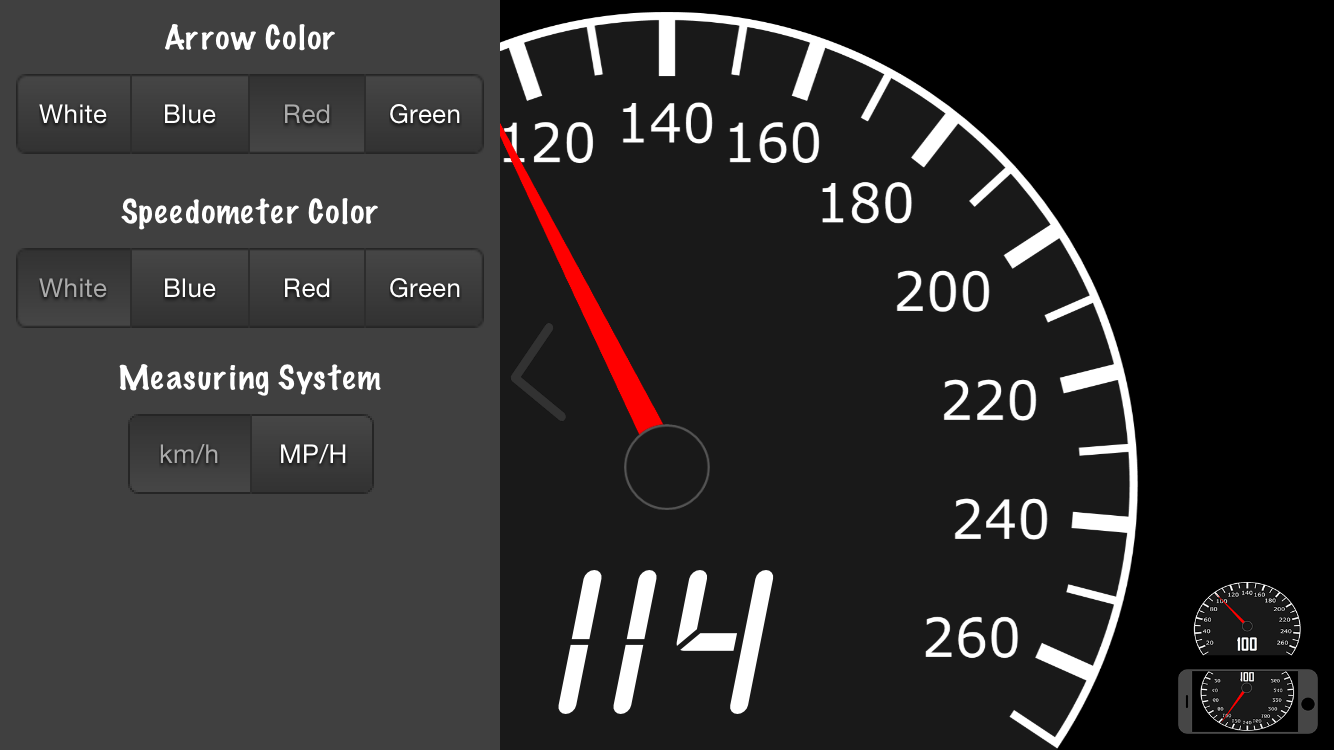Set arrow color to White

[x=74, y=114]
